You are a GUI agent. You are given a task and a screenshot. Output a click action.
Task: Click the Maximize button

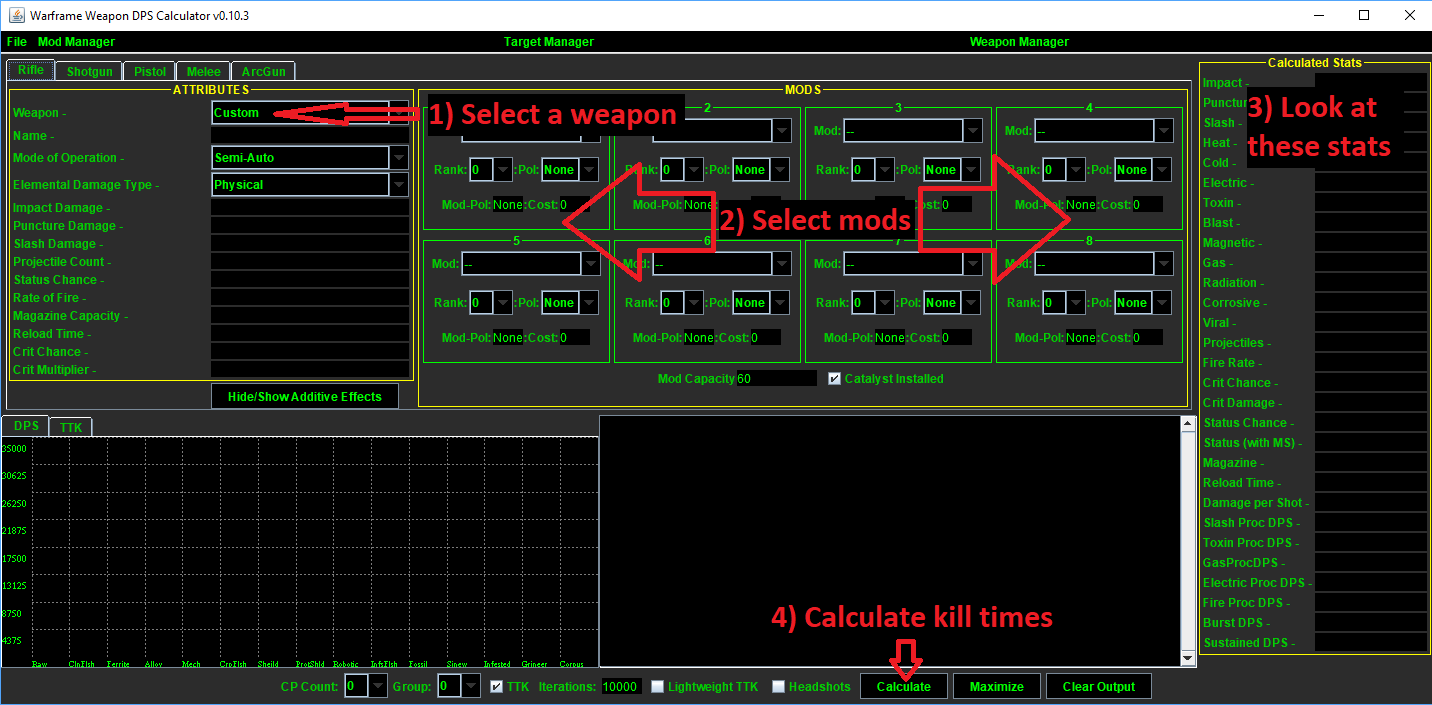997,687
